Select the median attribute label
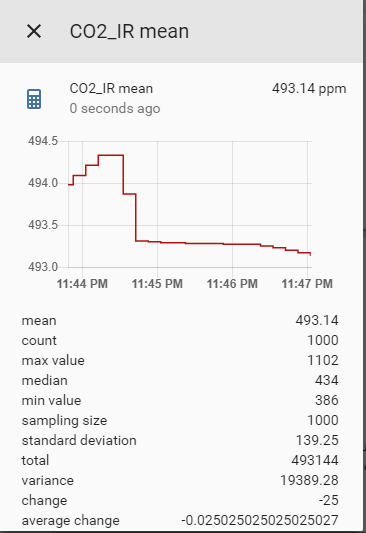Screen dimensions: 366x533 click(x=45, y=380)
